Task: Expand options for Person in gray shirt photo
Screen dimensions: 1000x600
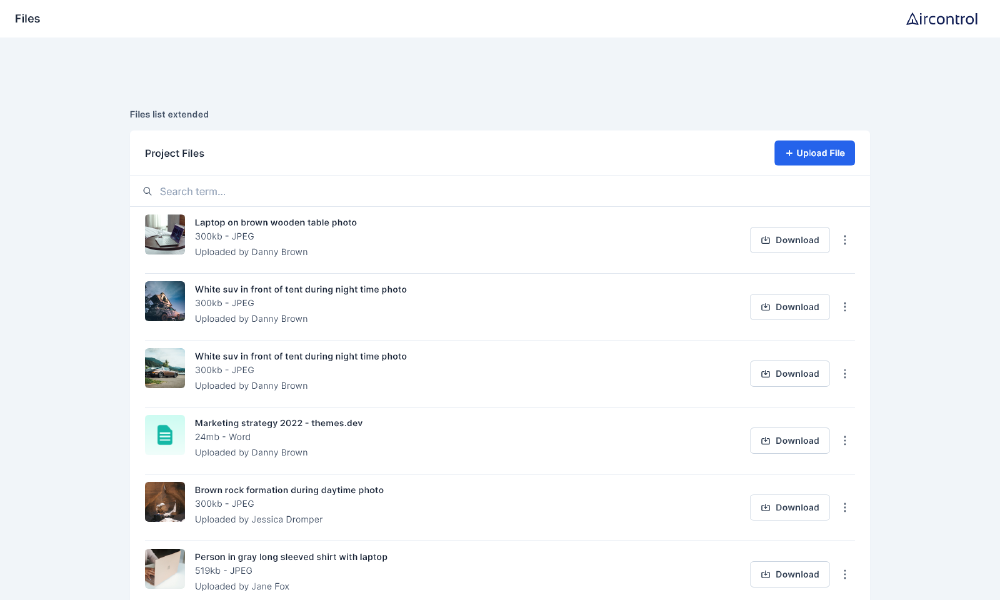Action: point(845,574)
